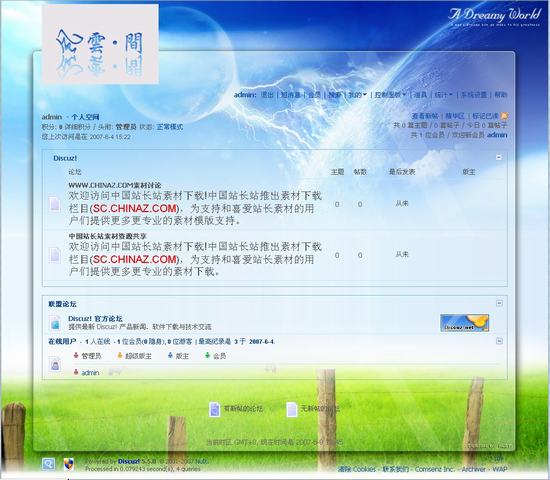The image size is (550, 480).
Task: Open 短消息 in the top navigation
Action: point(291,95)
